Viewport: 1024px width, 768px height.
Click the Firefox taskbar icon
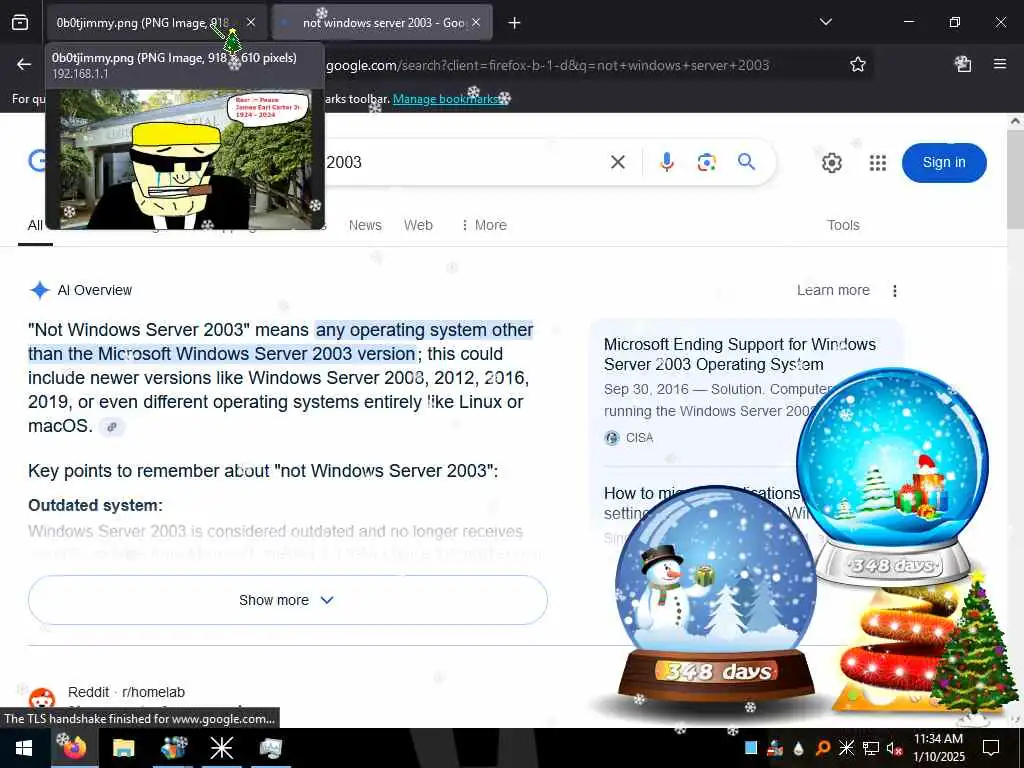point(75,748)
